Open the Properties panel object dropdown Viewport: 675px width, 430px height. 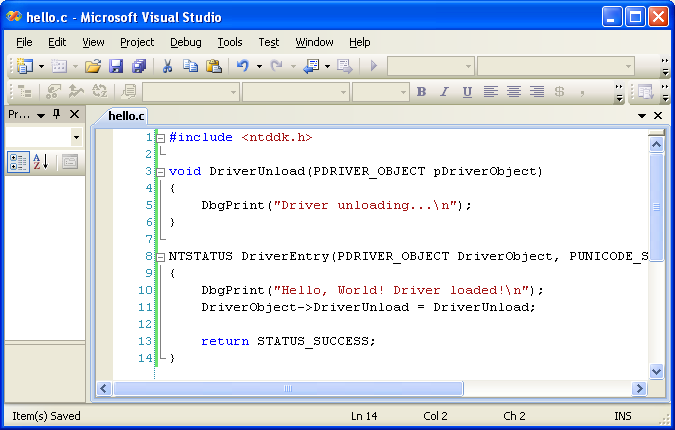[x=76, y=137]
